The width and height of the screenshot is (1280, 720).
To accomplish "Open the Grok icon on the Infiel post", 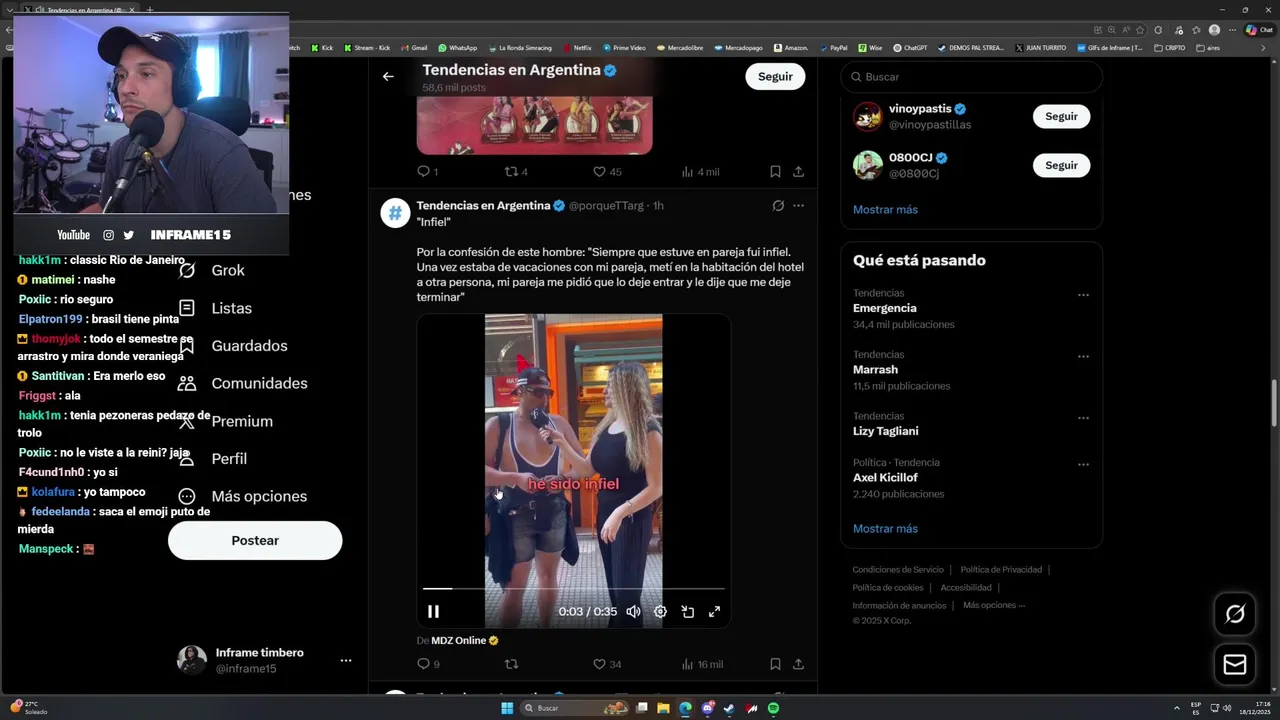I will pyautogui.click(x=778, y=206).
